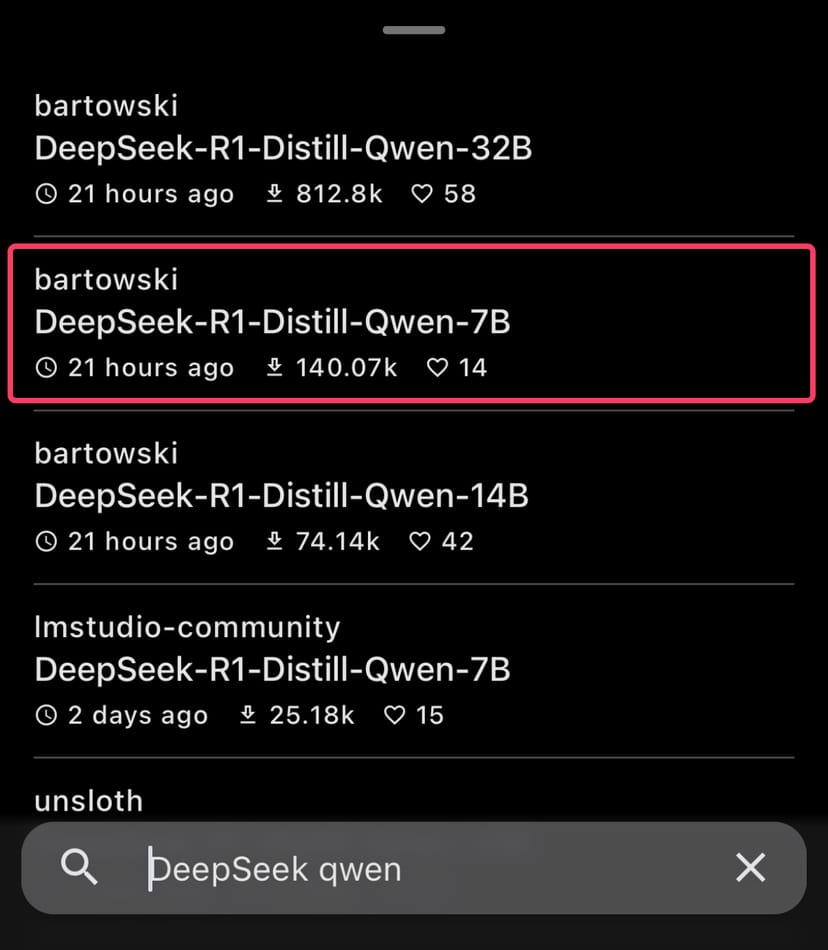Open bartowski DeepSeek-R1-Distill-Qwen-32B model
Screen dimensions: 828x950
[x=283, y=149]
